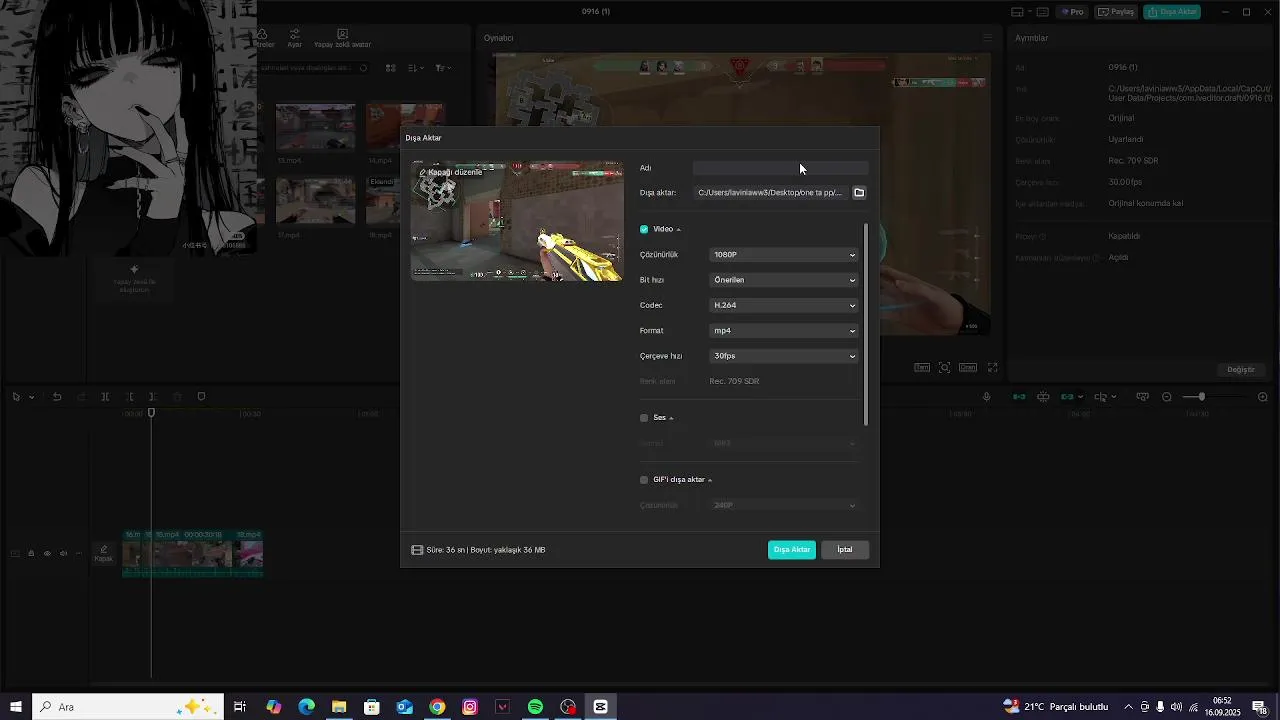Open the Bit hızı Önerilen dropdown
1280x720 pixels.
point(784,280)
